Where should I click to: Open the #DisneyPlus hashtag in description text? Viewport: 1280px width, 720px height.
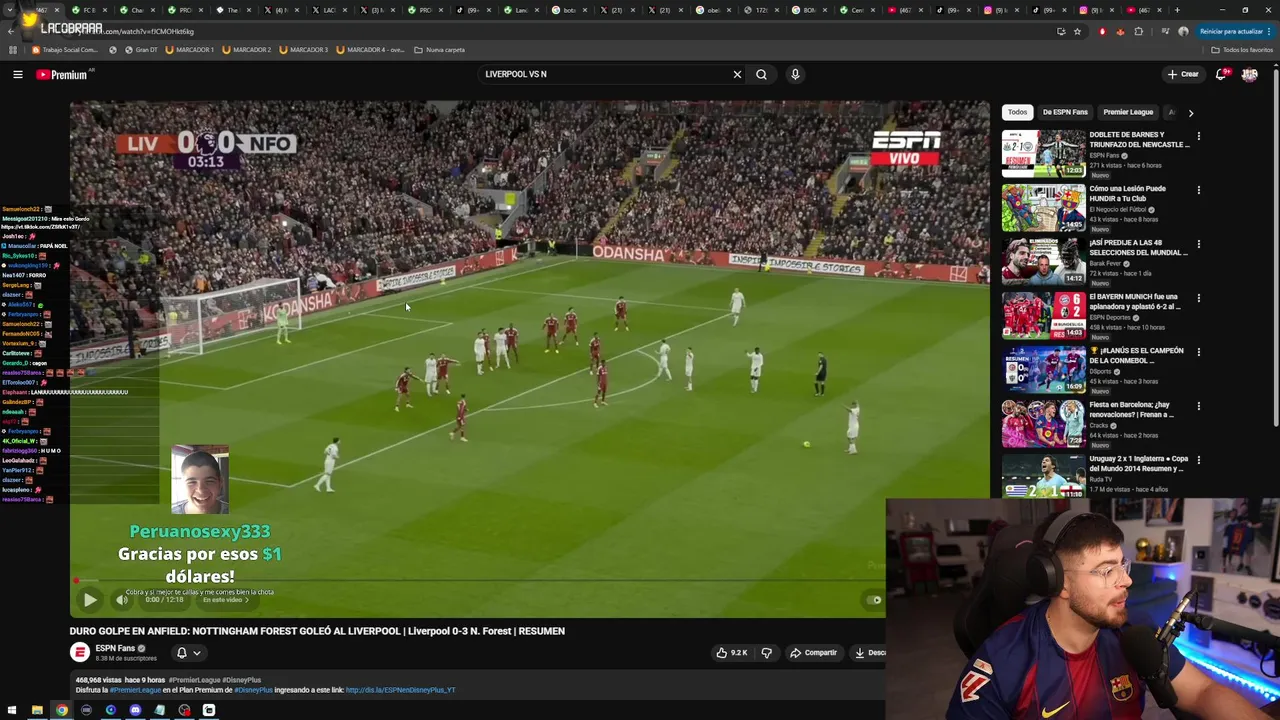tap(252, 690)
